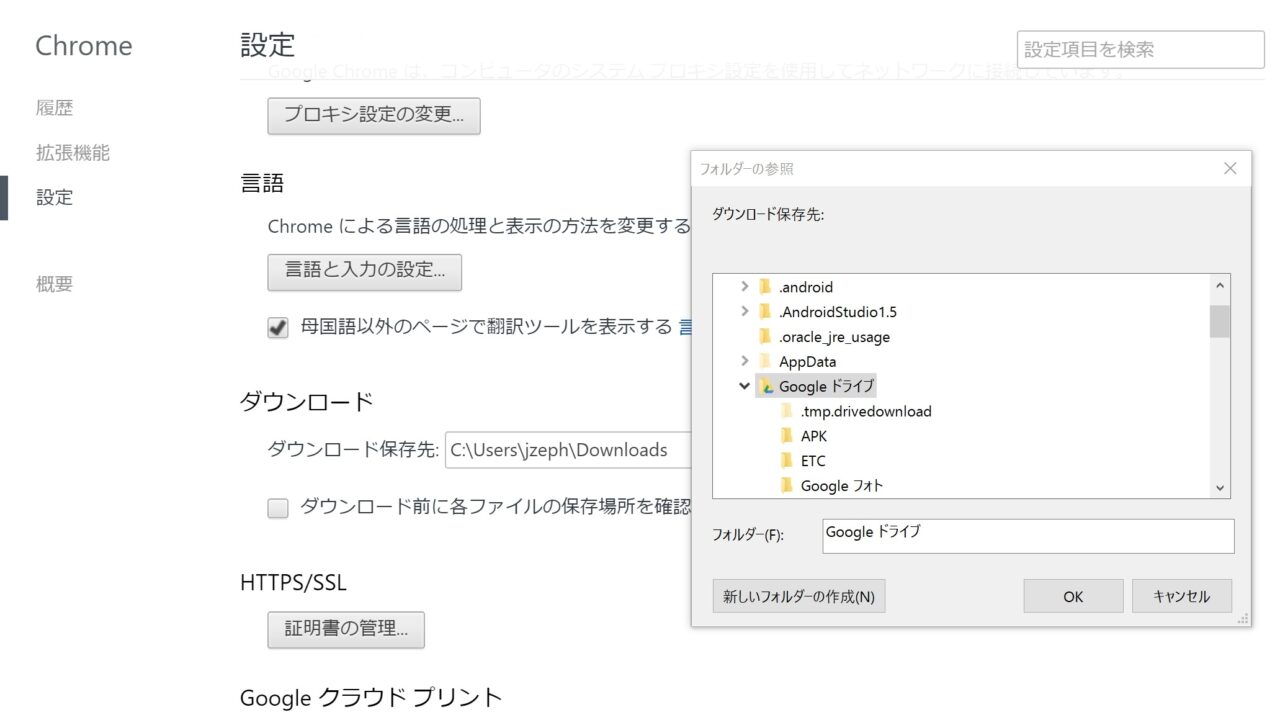1280x720 pixels.
Task: Click the folder tree scrollbar down arrow
Action: [1219, 488]
